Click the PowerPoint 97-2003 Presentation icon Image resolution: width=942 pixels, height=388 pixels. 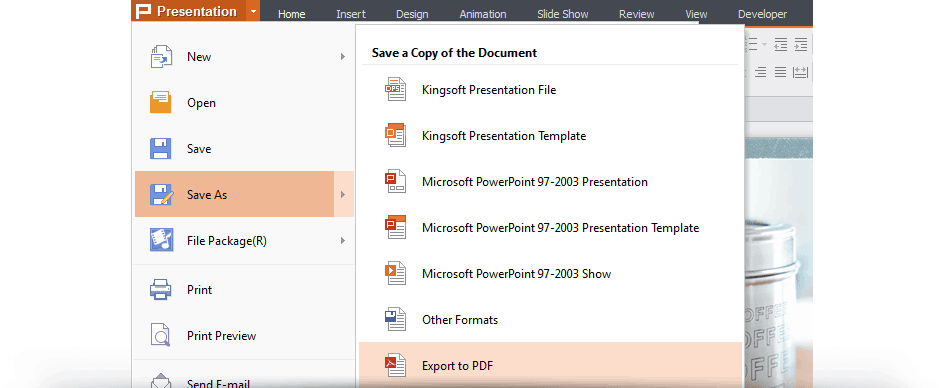(395, 181)
